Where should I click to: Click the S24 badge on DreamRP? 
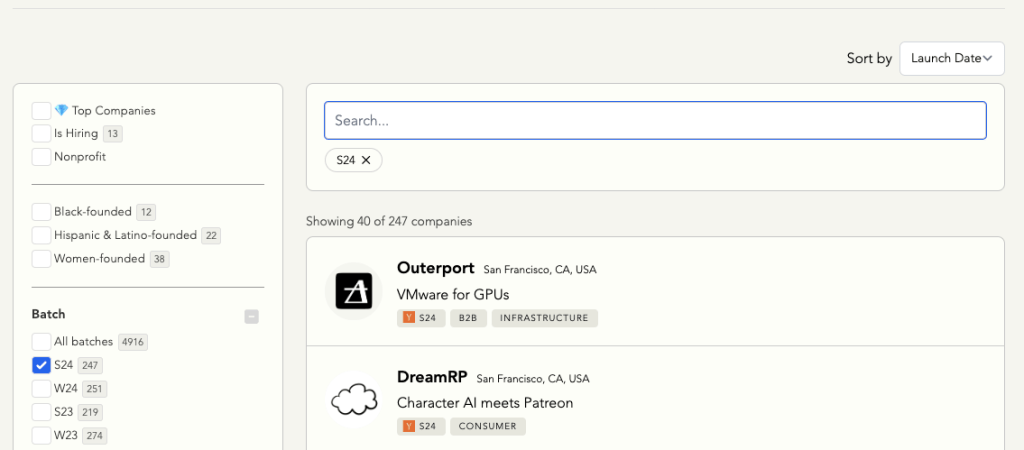421,426
